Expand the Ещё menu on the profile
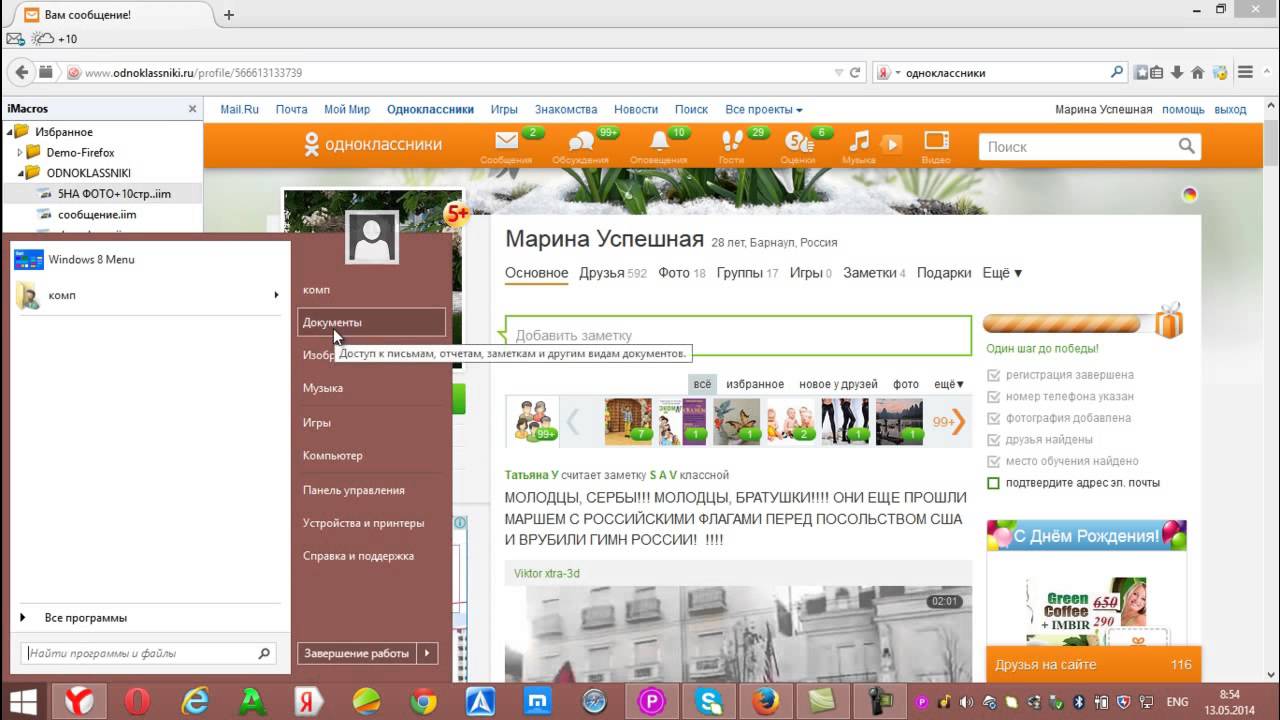Screen dimensions: 1280x720 coord(1002,273)
